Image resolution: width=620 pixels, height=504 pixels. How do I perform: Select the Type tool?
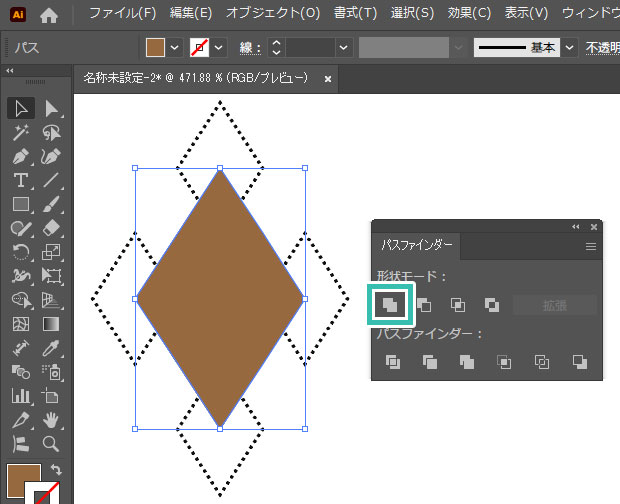(x=21, y=180)
